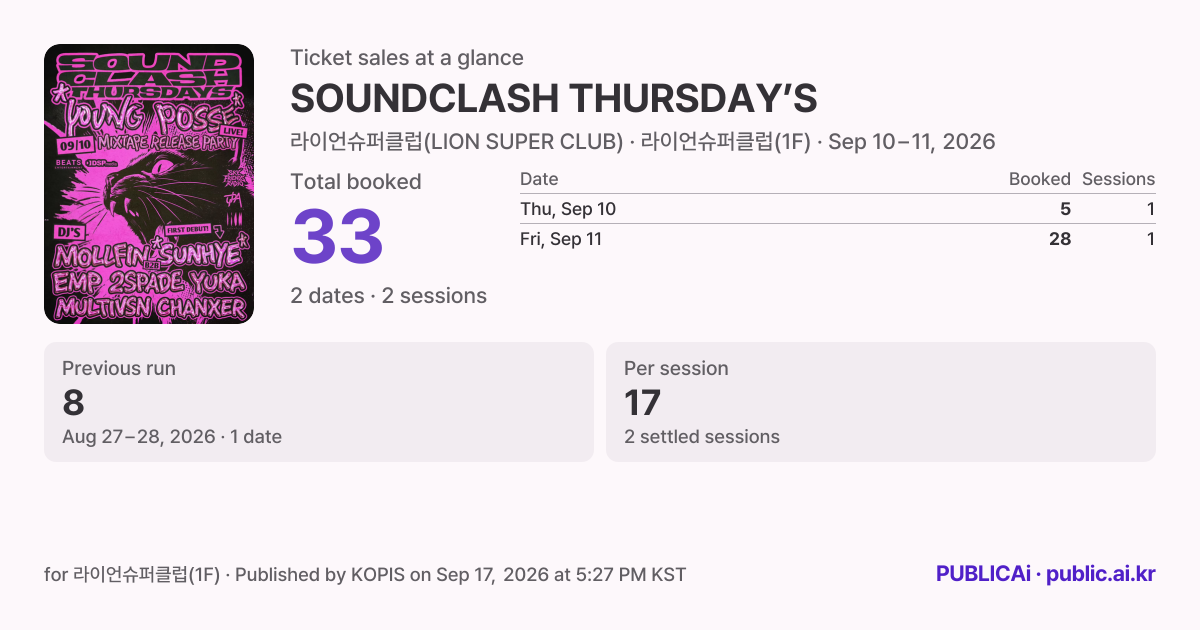Select the Booked column header
Viewport: 1200px width, 630px height.
(x=1039, y=179)
